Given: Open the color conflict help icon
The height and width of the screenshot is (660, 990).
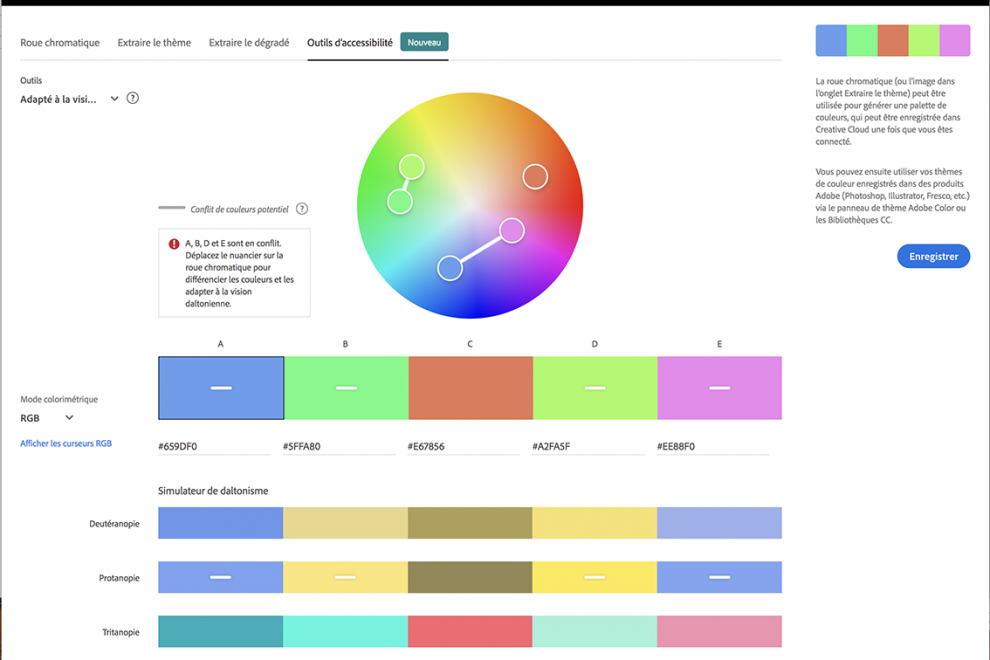Looking at the screenshot, I should (302, 208).
